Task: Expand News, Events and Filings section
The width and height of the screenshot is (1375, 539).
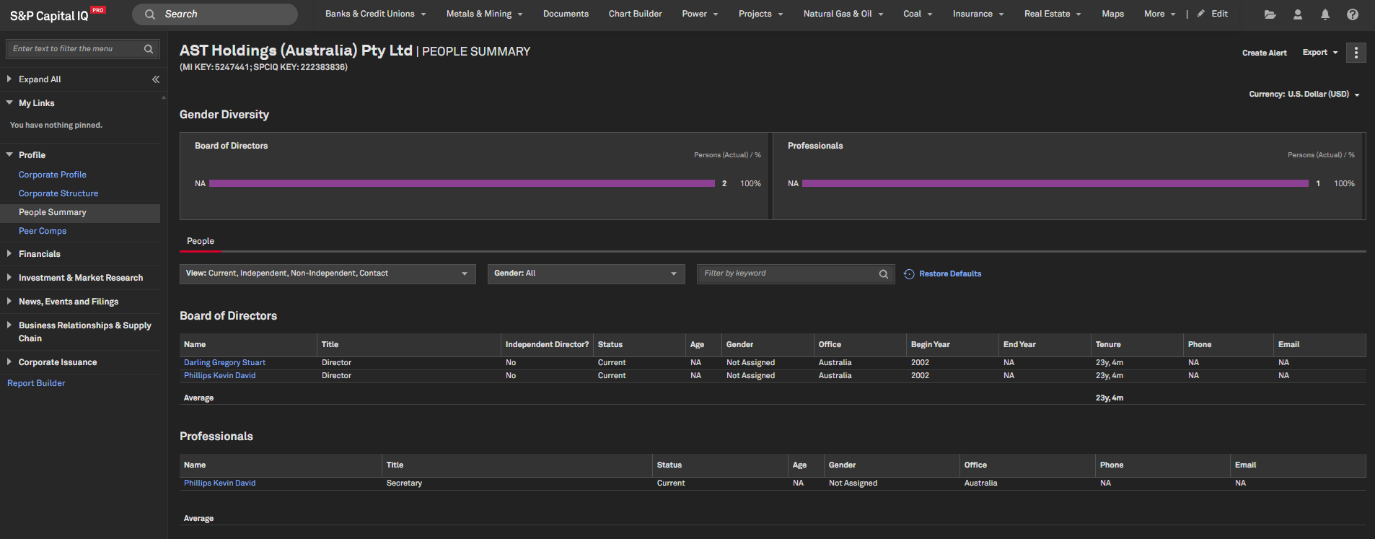Action: (x=9, y=302)
